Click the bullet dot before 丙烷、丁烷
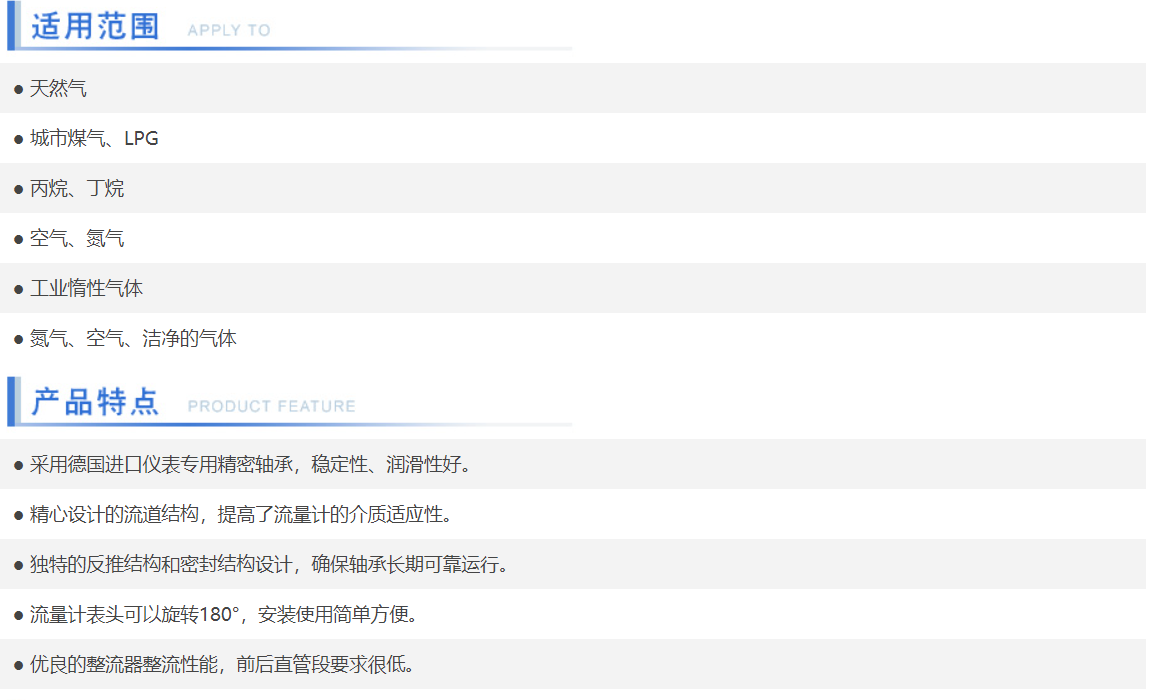The width and height of the screenshot is (1151, 700). click(x=18, y=190)
